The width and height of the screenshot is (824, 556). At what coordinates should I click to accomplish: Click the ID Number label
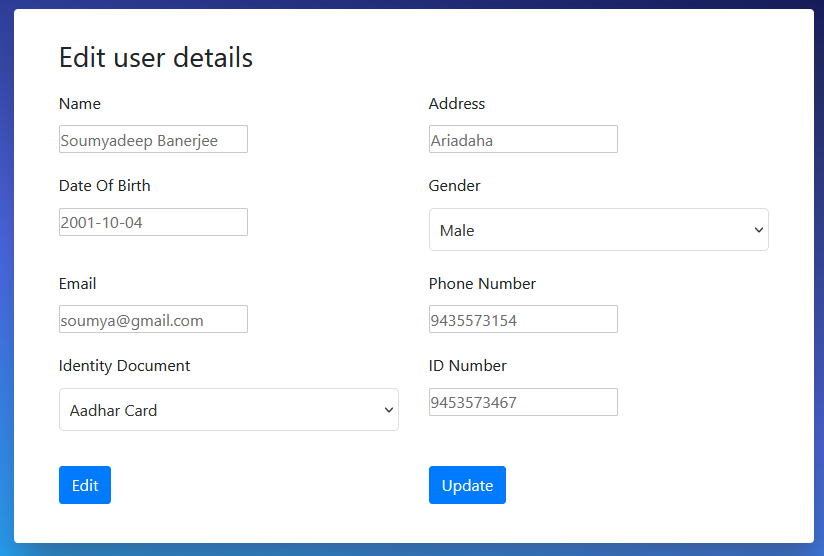click(467, 366)
